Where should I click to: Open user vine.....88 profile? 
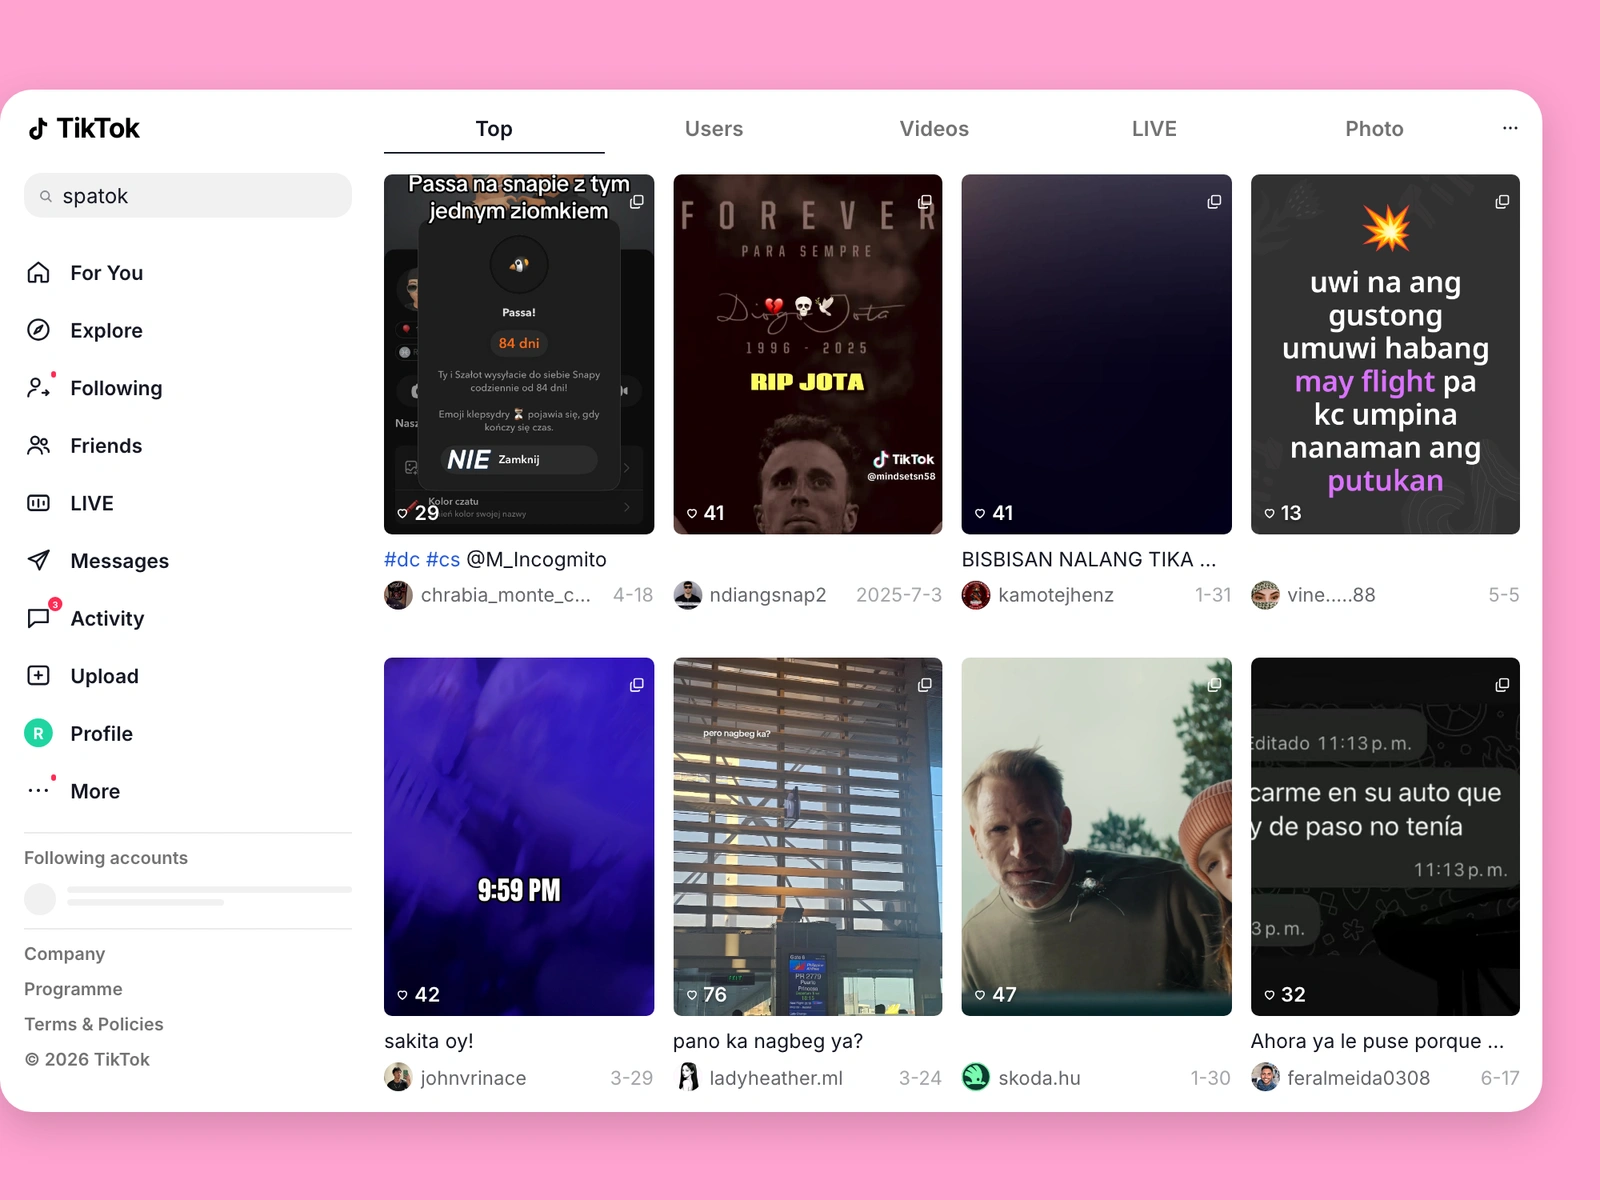pyautogui.click(x=1331, y=595)
